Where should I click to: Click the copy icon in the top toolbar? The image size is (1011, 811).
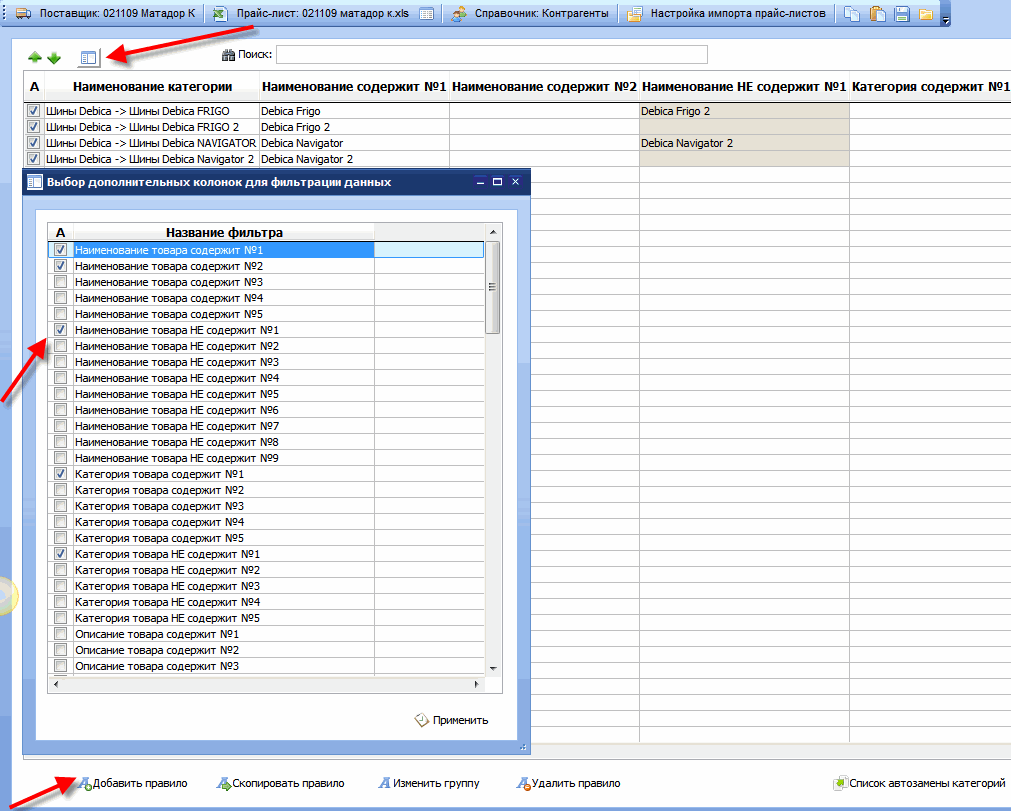852,14
